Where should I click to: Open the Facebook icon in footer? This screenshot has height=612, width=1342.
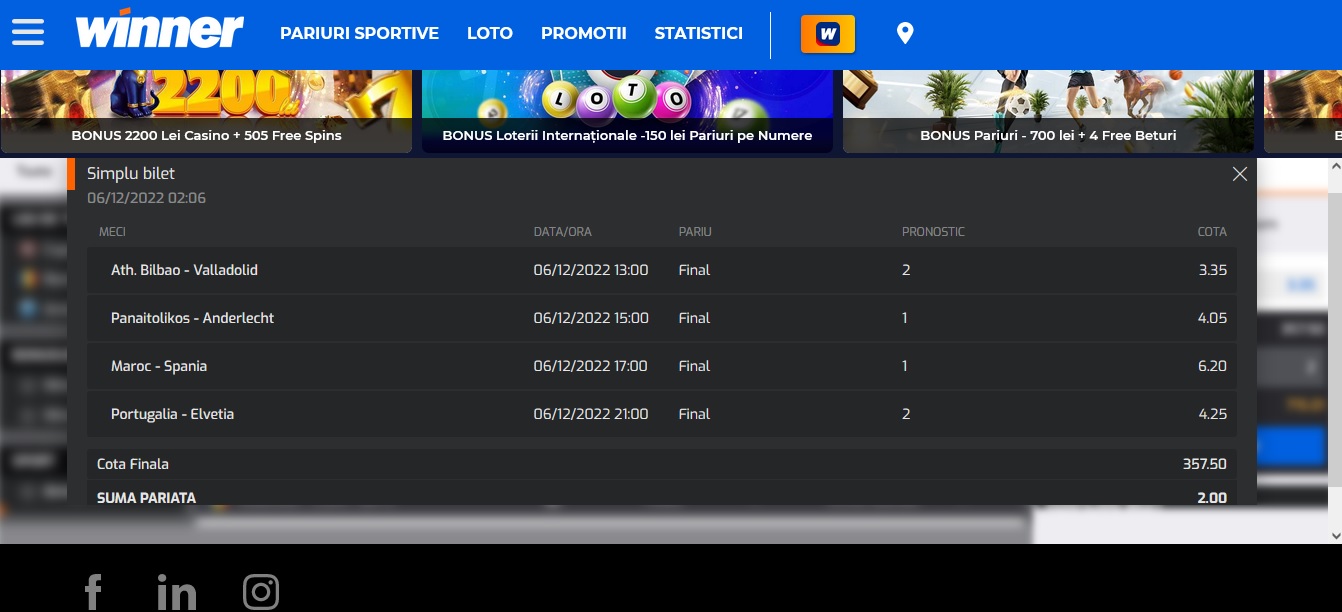[93, 592]
